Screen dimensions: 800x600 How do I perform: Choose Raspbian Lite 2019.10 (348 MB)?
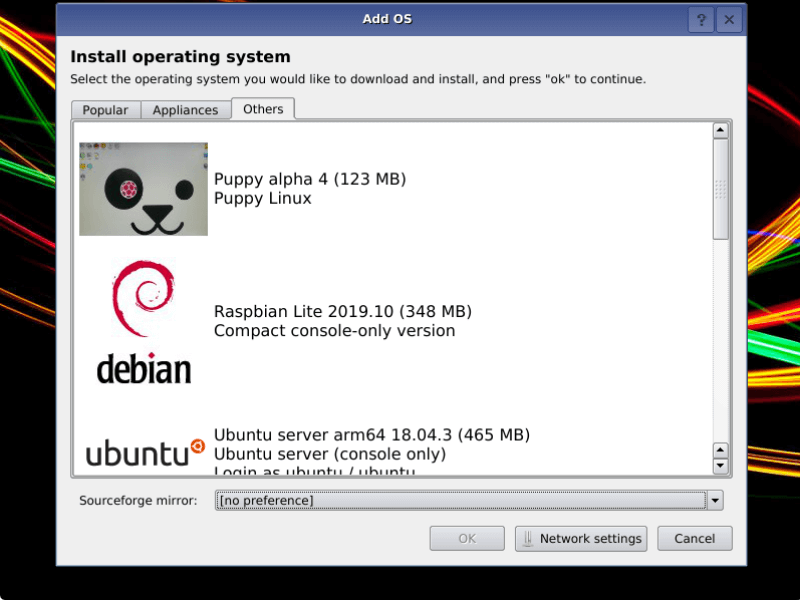point(343,311)
